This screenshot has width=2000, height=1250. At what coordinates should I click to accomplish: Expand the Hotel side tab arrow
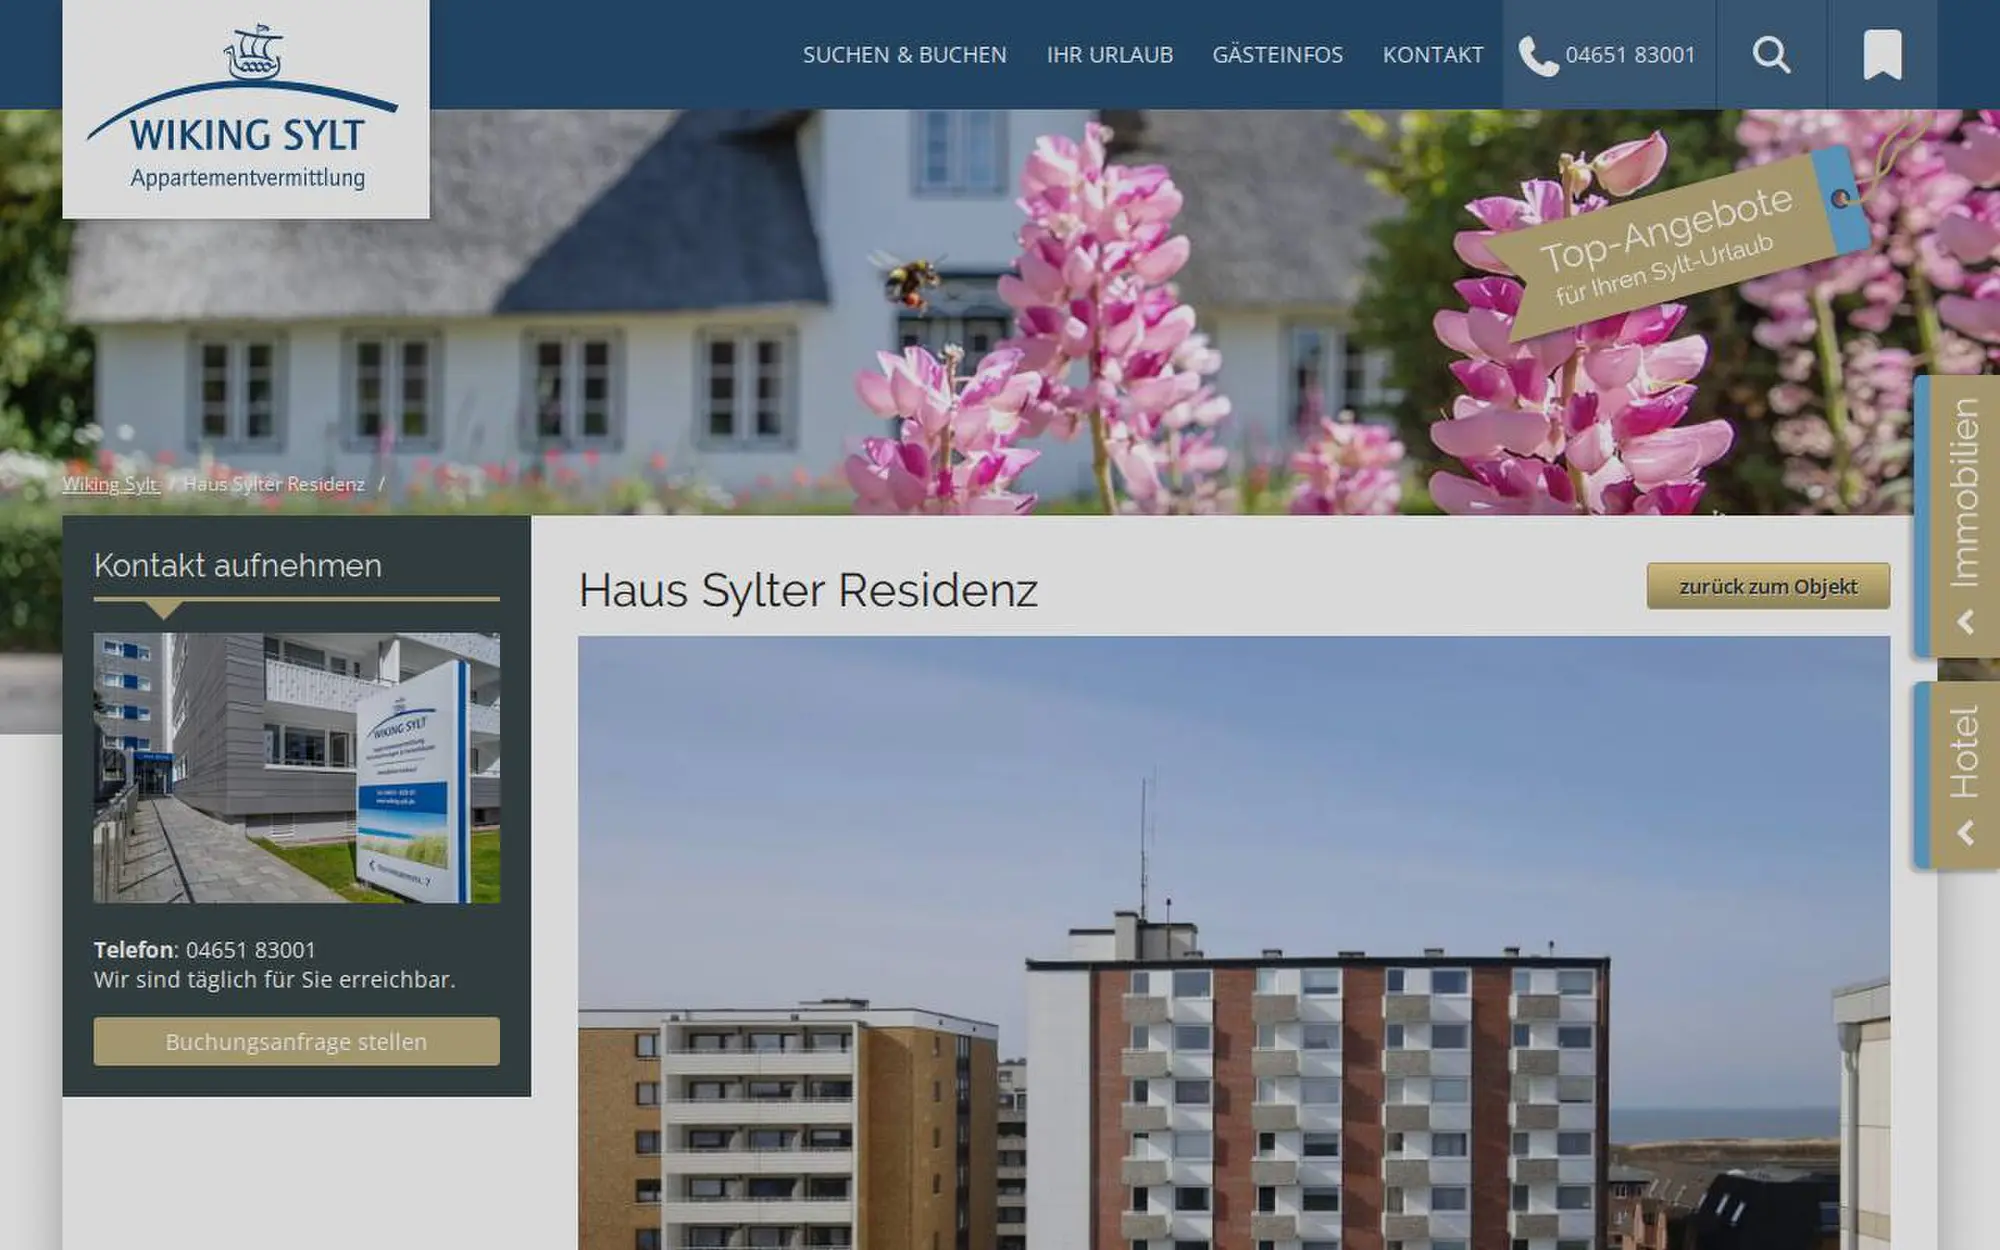tap(1965, 833)
